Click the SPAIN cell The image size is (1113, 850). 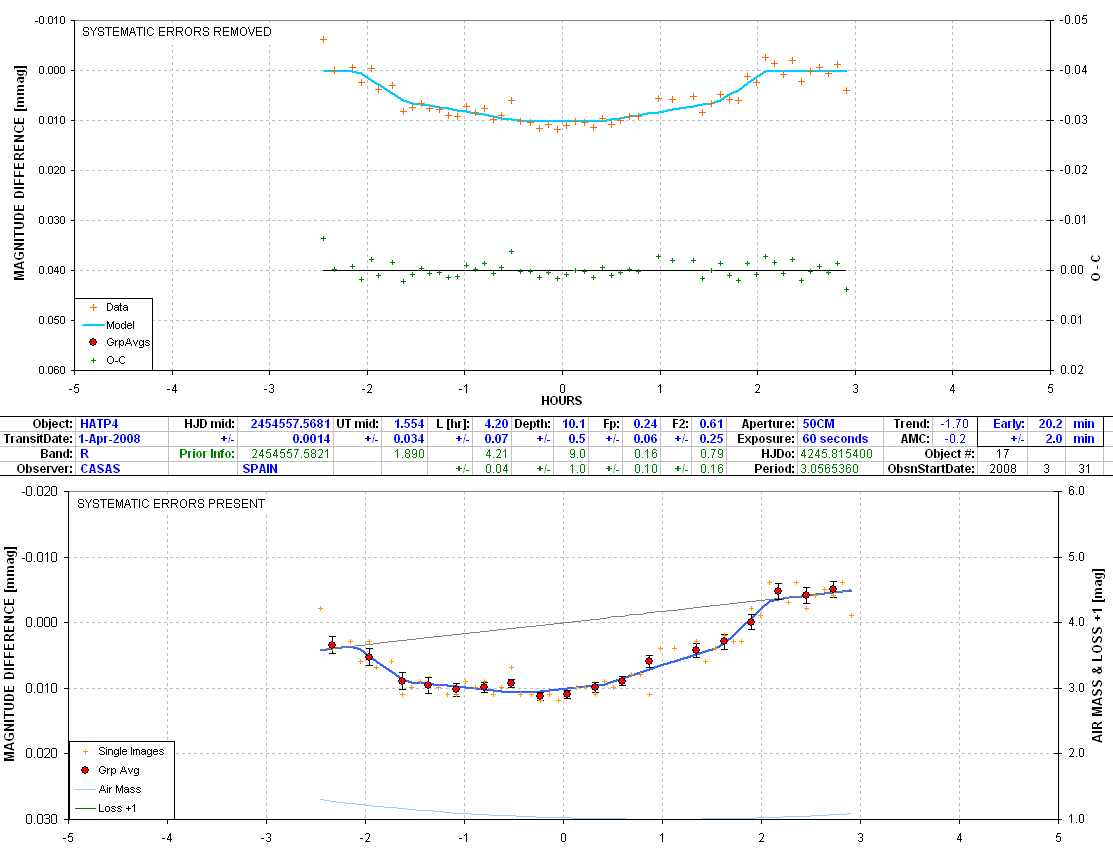[x=260, y=469]
